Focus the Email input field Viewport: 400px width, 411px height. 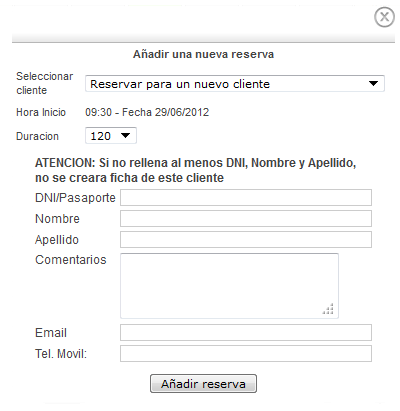coord(246,333)
